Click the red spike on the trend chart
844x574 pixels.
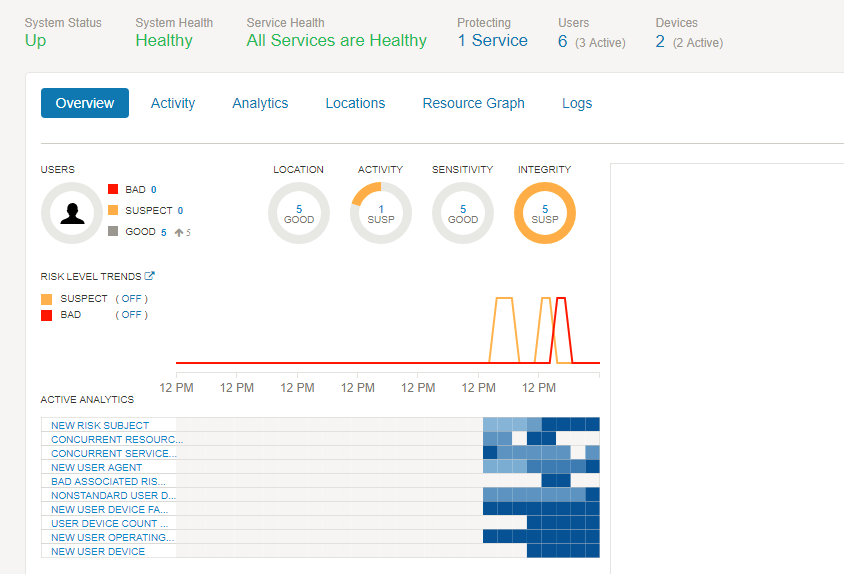click(x=561, y=300)
